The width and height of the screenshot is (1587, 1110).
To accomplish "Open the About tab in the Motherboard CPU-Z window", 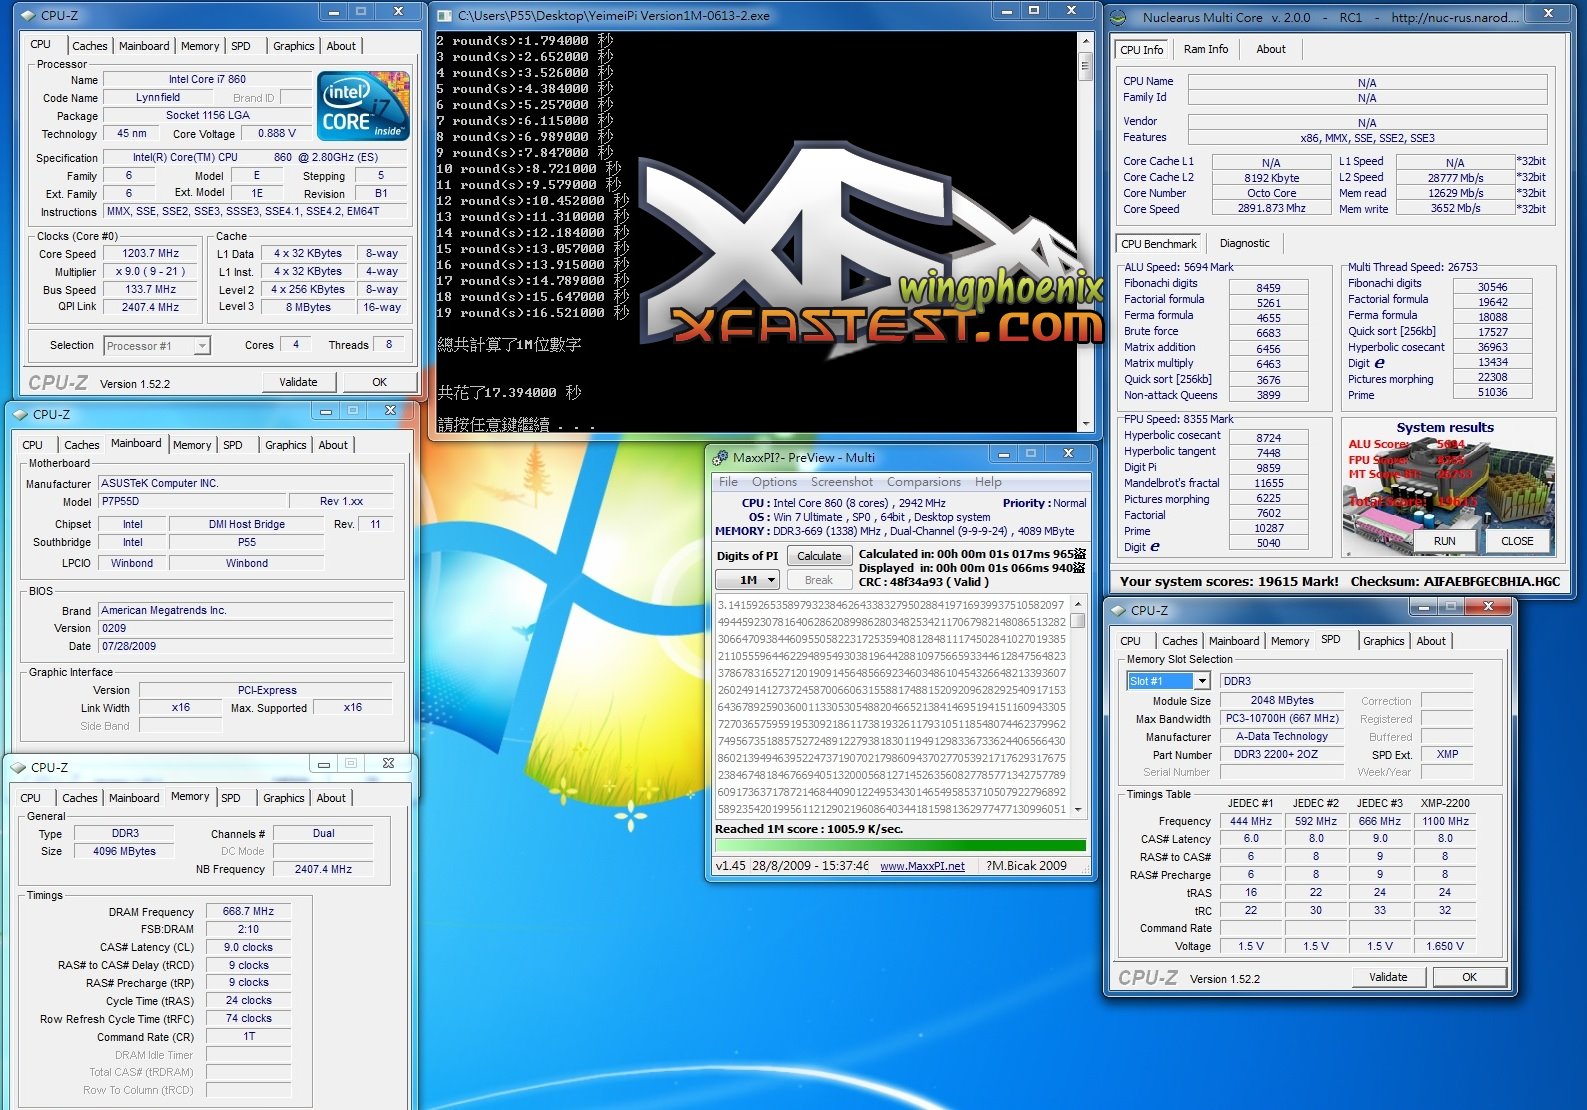I will tap(333, 445).
